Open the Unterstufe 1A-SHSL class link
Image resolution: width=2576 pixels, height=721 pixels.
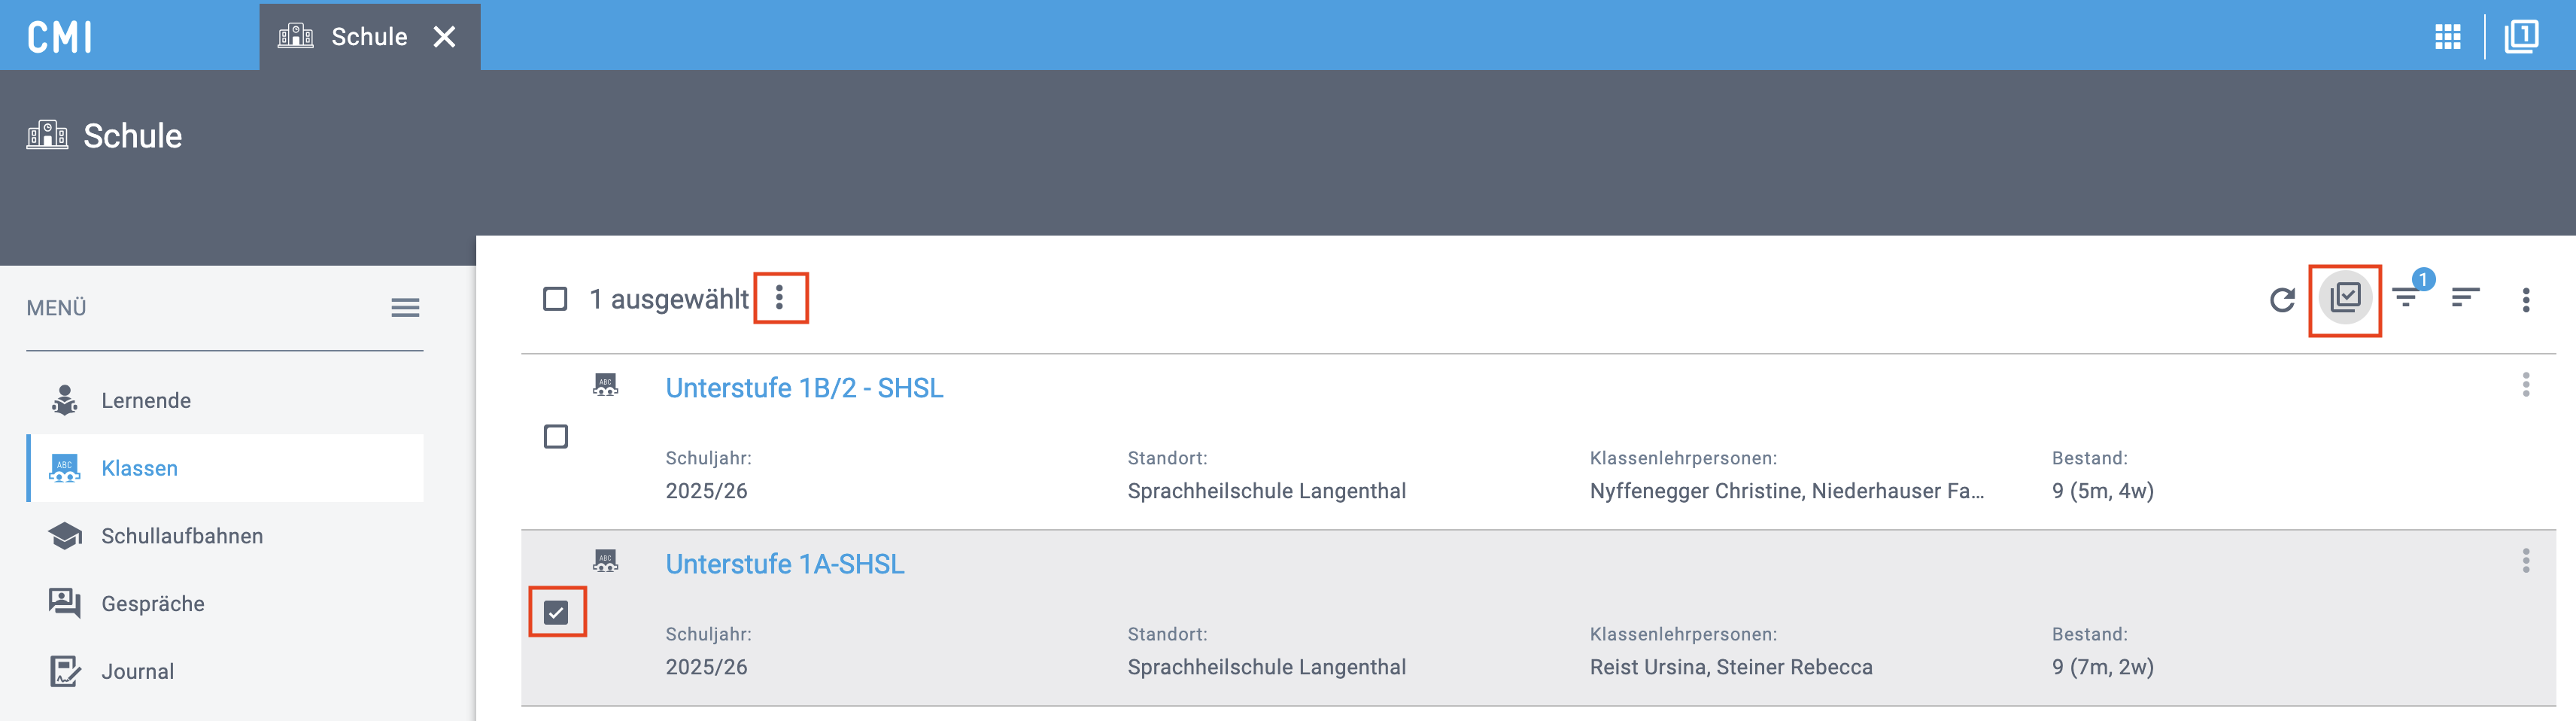785,564
